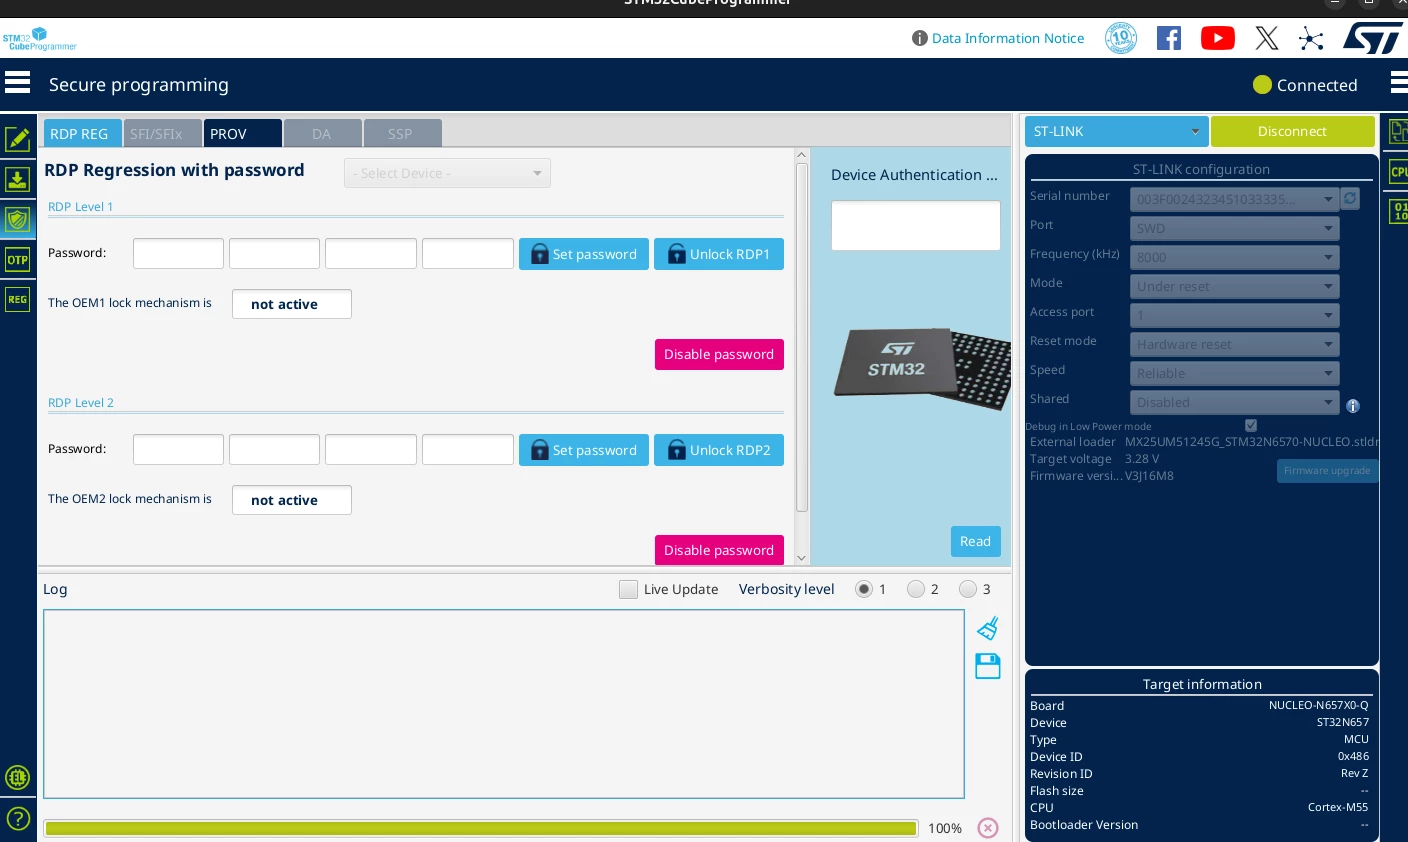Expand the Select Device dropdown
This screenshot has height=842, width=1408.
[x=447, y=173]
